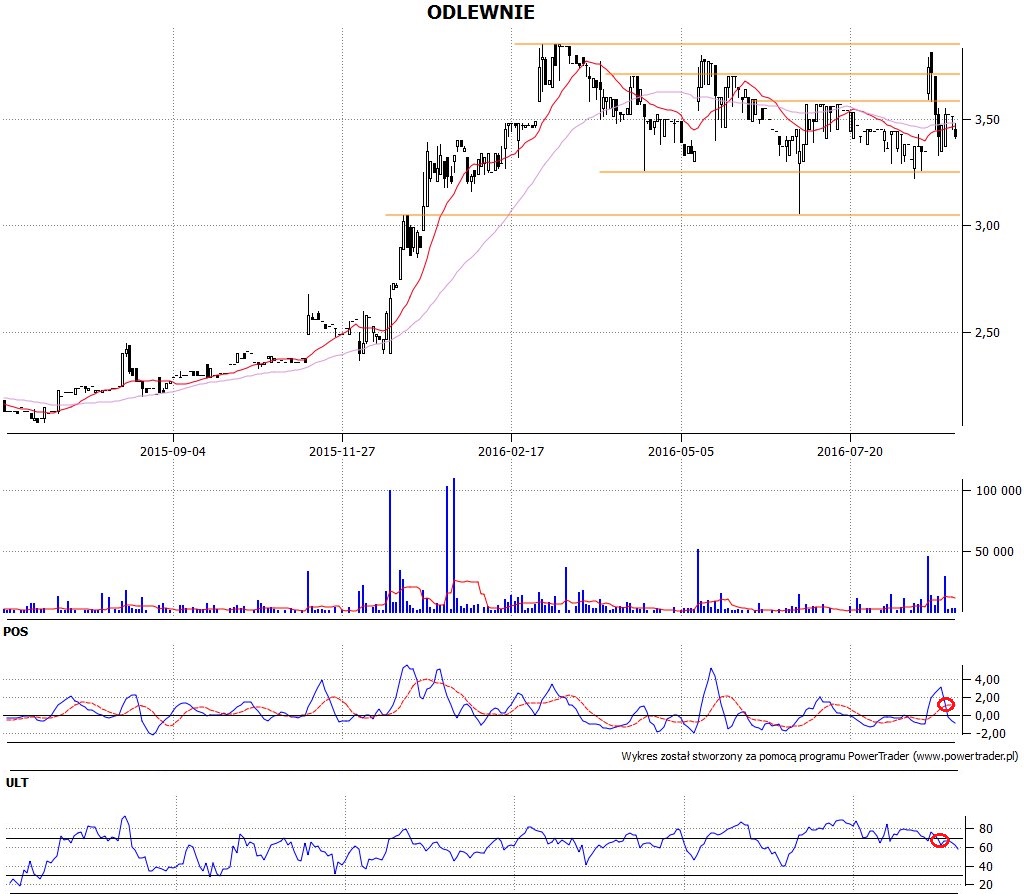Click the 0,00 POS axis value
The width and height of the screenshot is (1024, 896).
(x=987, y=716)
